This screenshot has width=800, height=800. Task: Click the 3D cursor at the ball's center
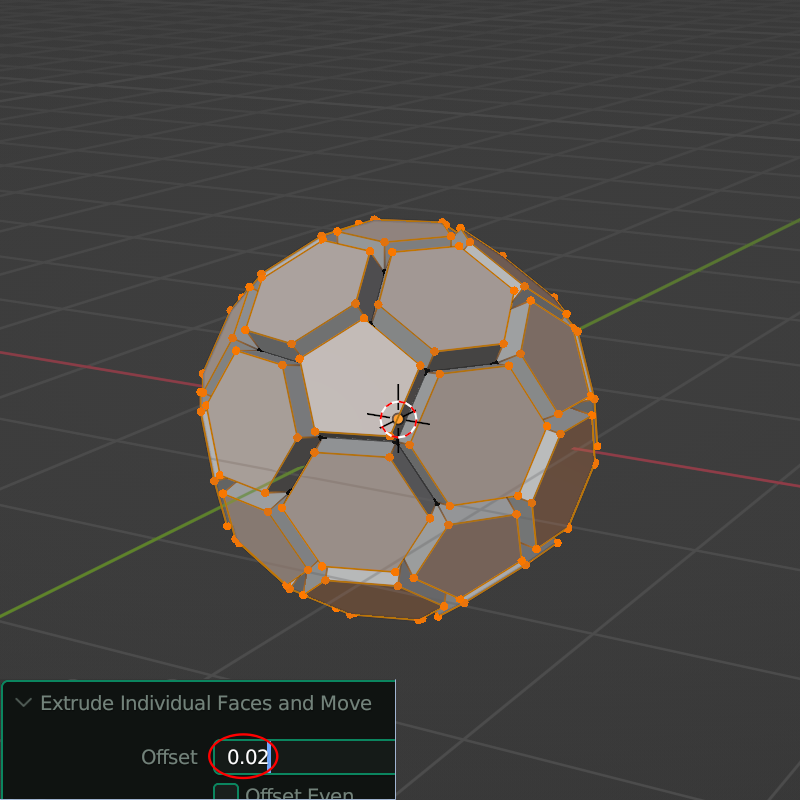398,419
